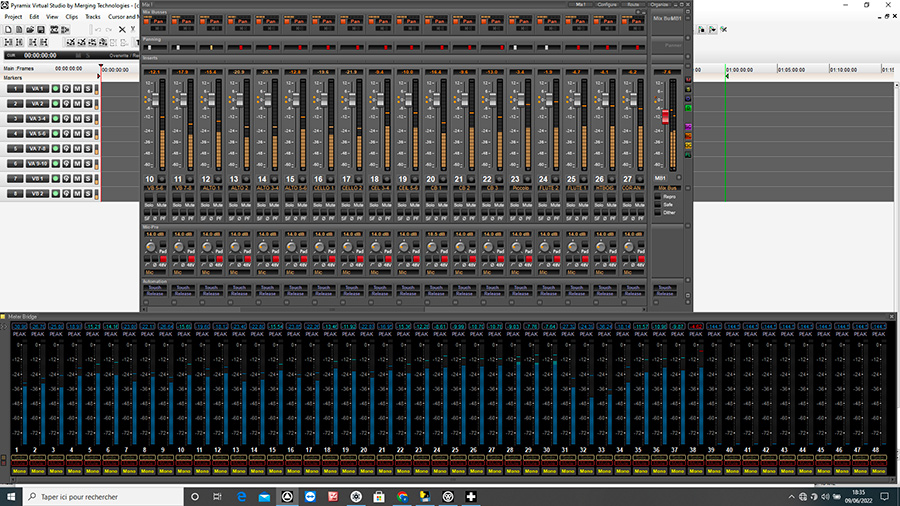Click the Pyramix app icon on the taskbar
900x506 pixels.
tap(287, 497)
